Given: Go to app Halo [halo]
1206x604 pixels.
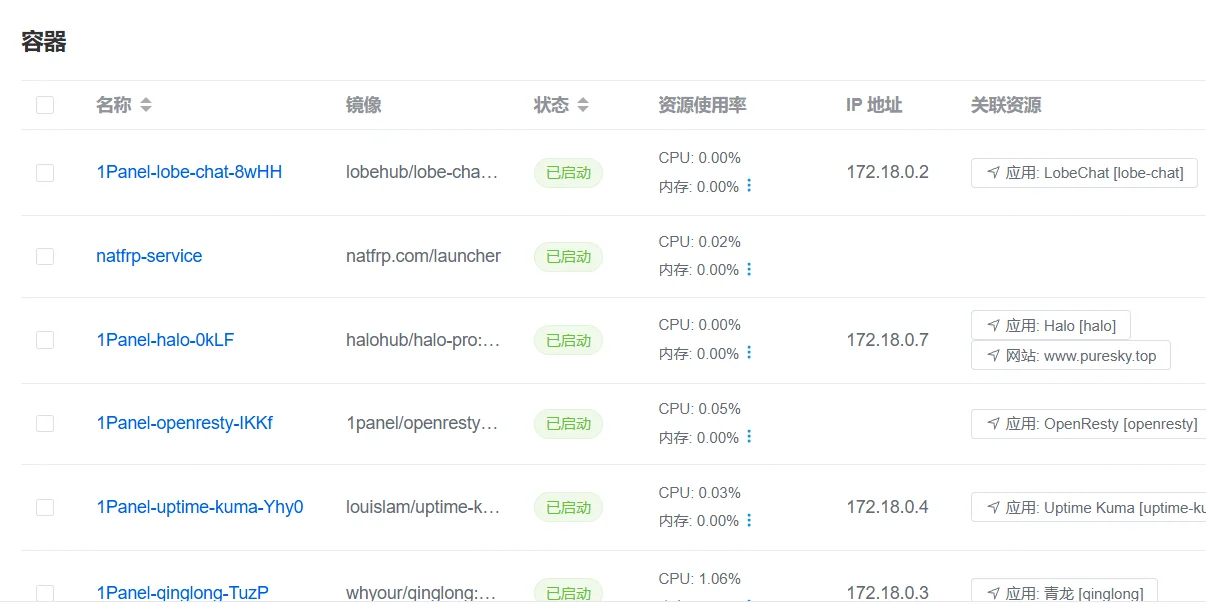Looking at the screenshot, I should point(1051,325).
